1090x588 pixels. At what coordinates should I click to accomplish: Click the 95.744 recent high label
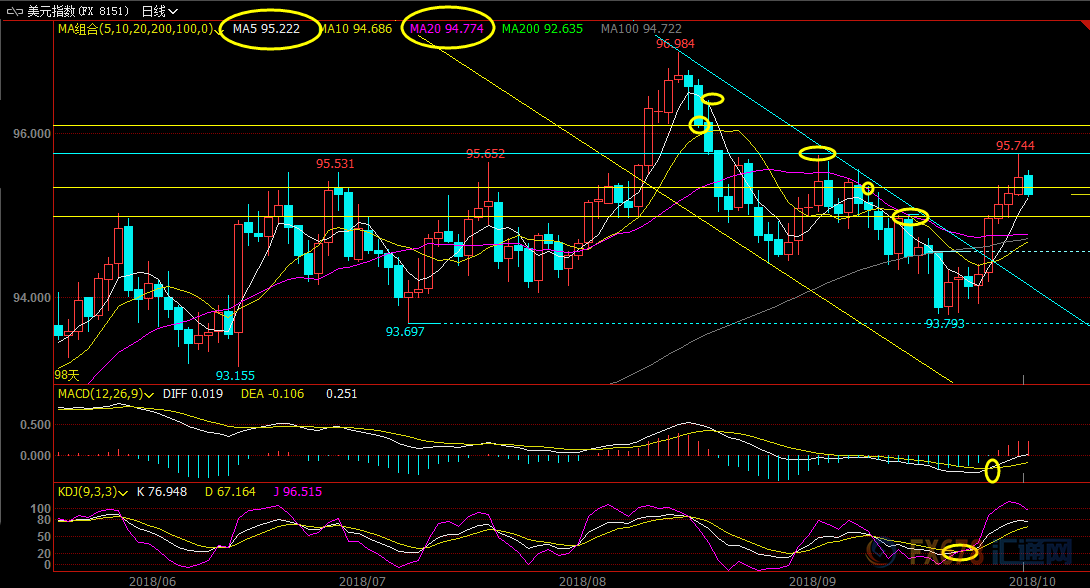[x=1015, y=145]
